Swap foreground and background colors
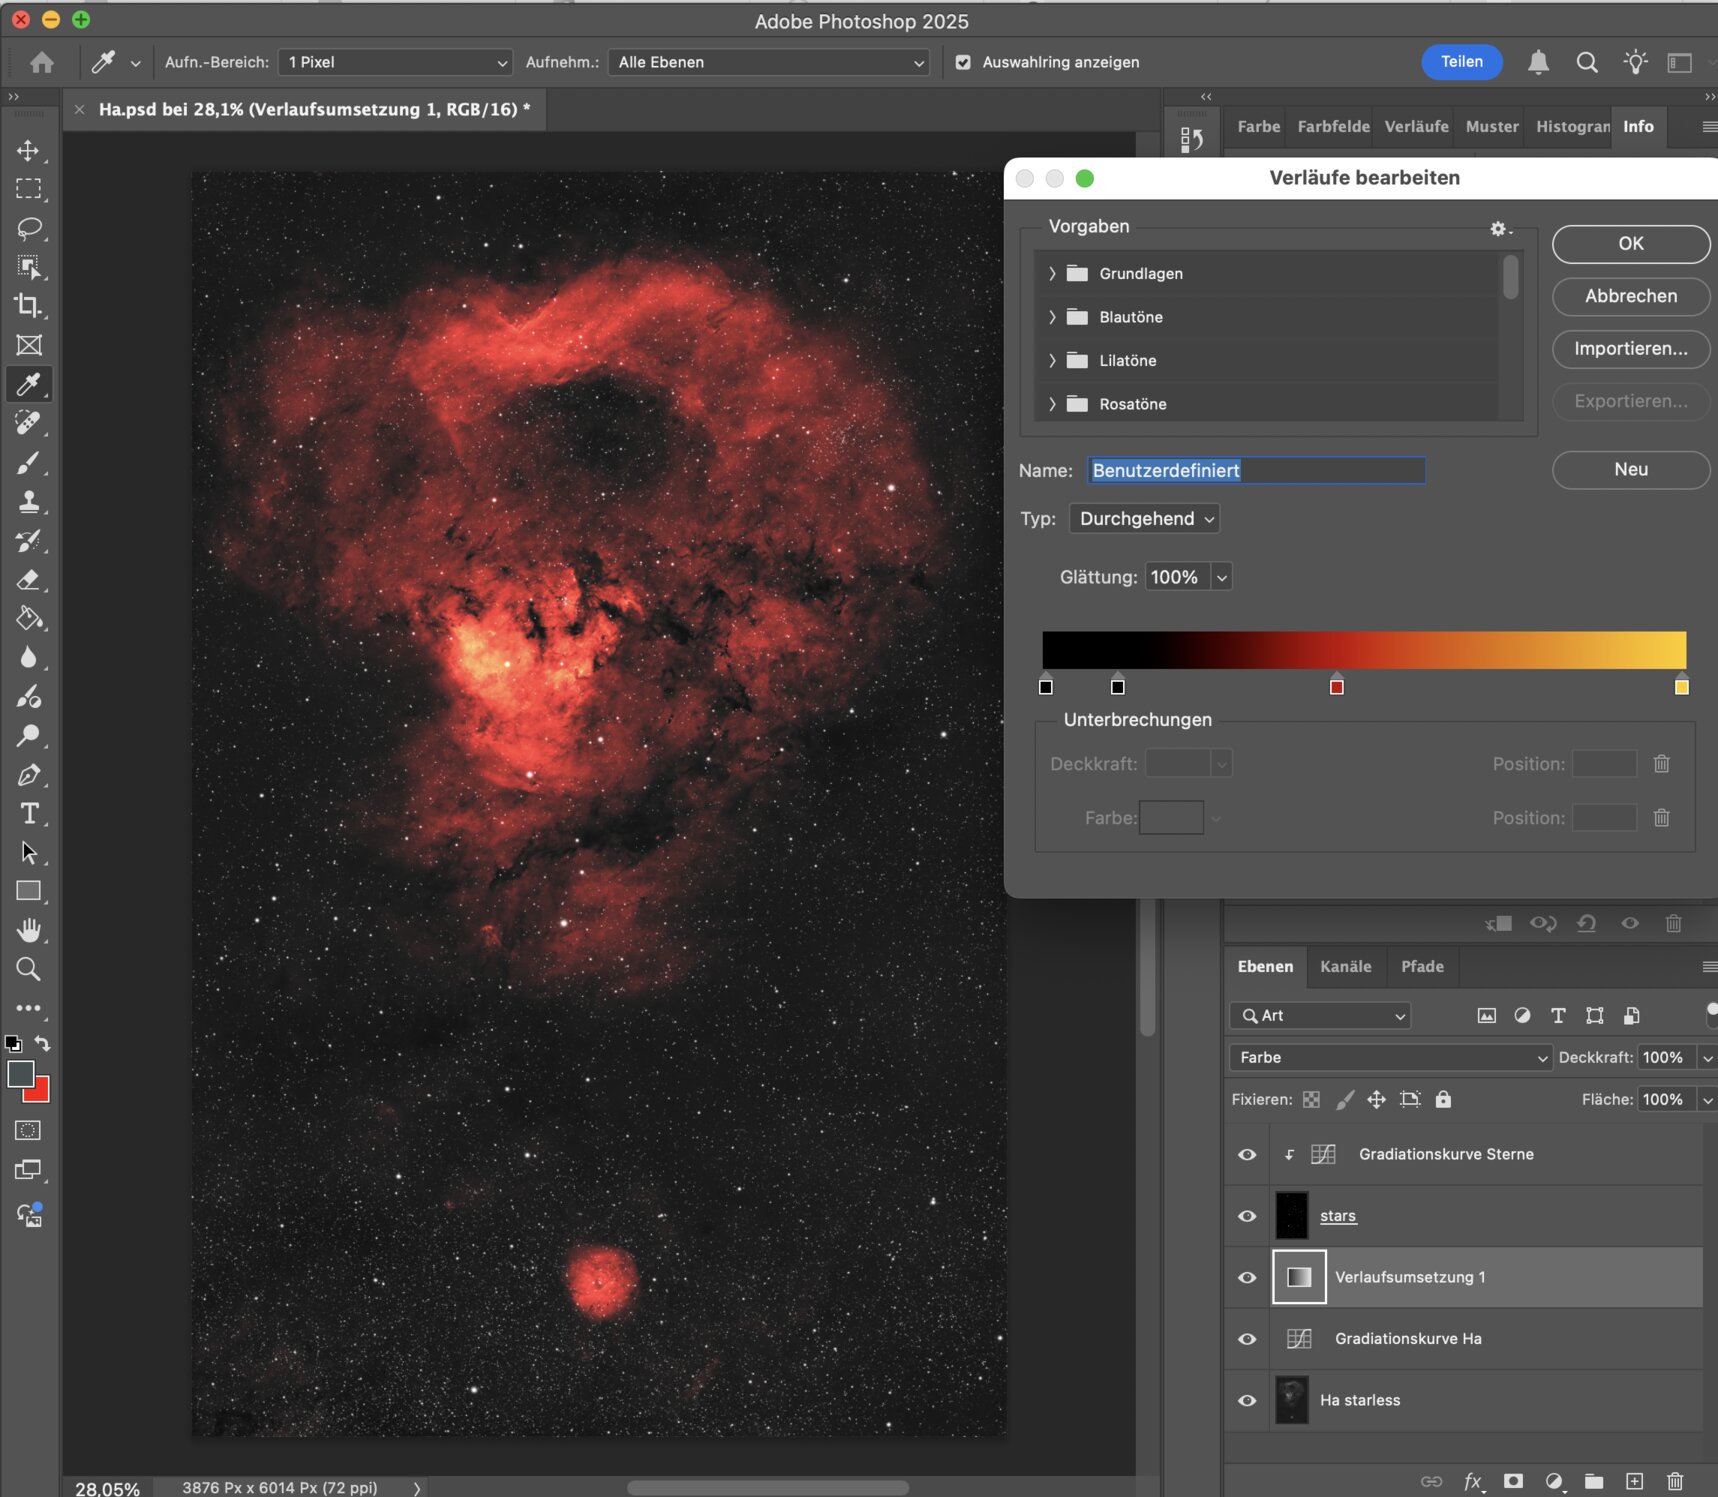Screen dimensions: 1718x1497 (x=43, y=1043)
